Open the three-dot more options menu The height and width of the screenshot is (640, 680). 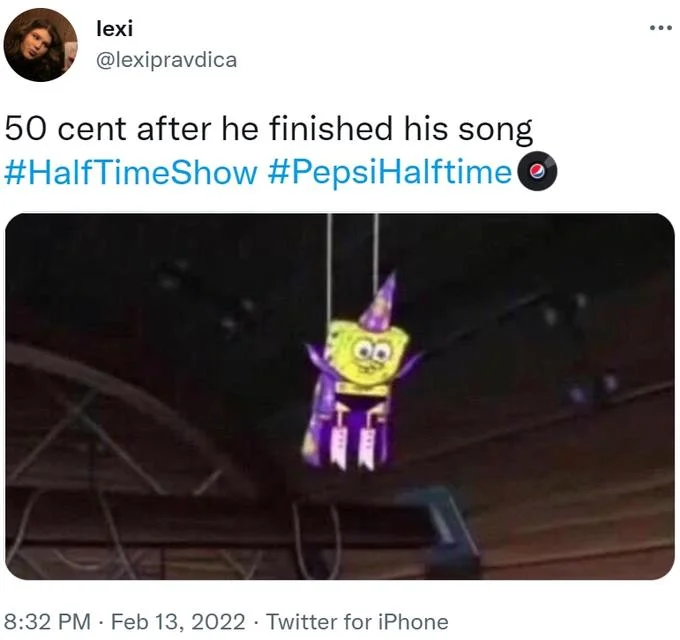[x=661, y=28]
